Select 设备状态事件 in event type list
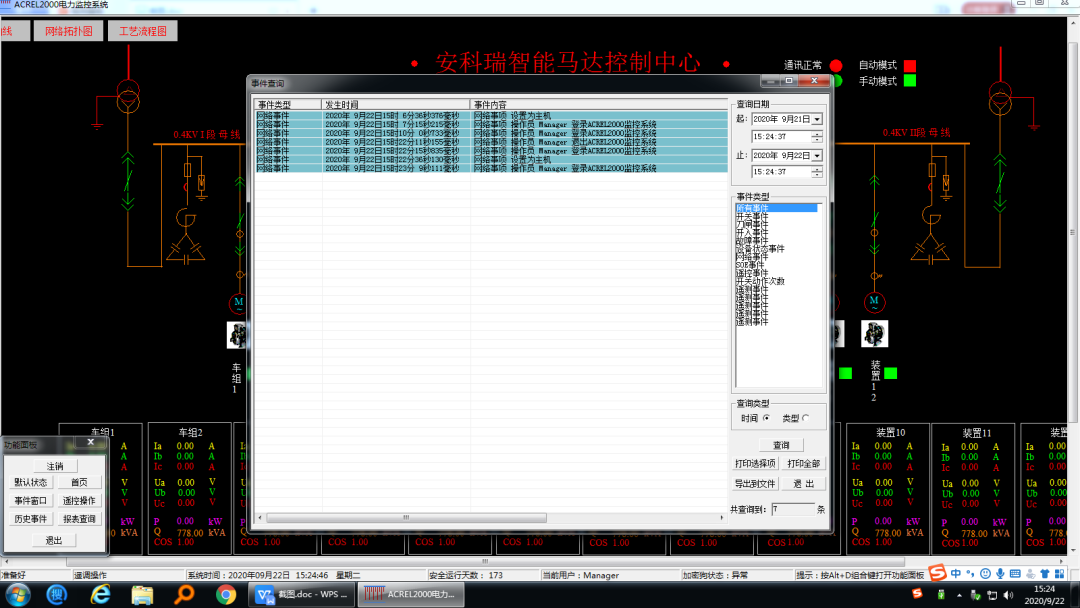Viewport: 1080px width, 608px height. [x=760, y=249]
